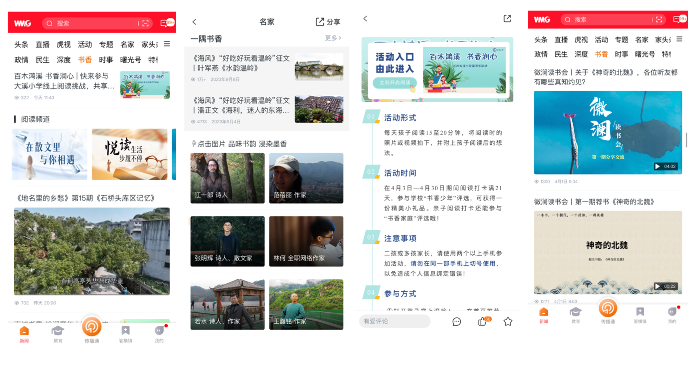
Task: Select the 时事 sub-tab on the 微澜读书会 screen
Action: [x=621, y=54]
